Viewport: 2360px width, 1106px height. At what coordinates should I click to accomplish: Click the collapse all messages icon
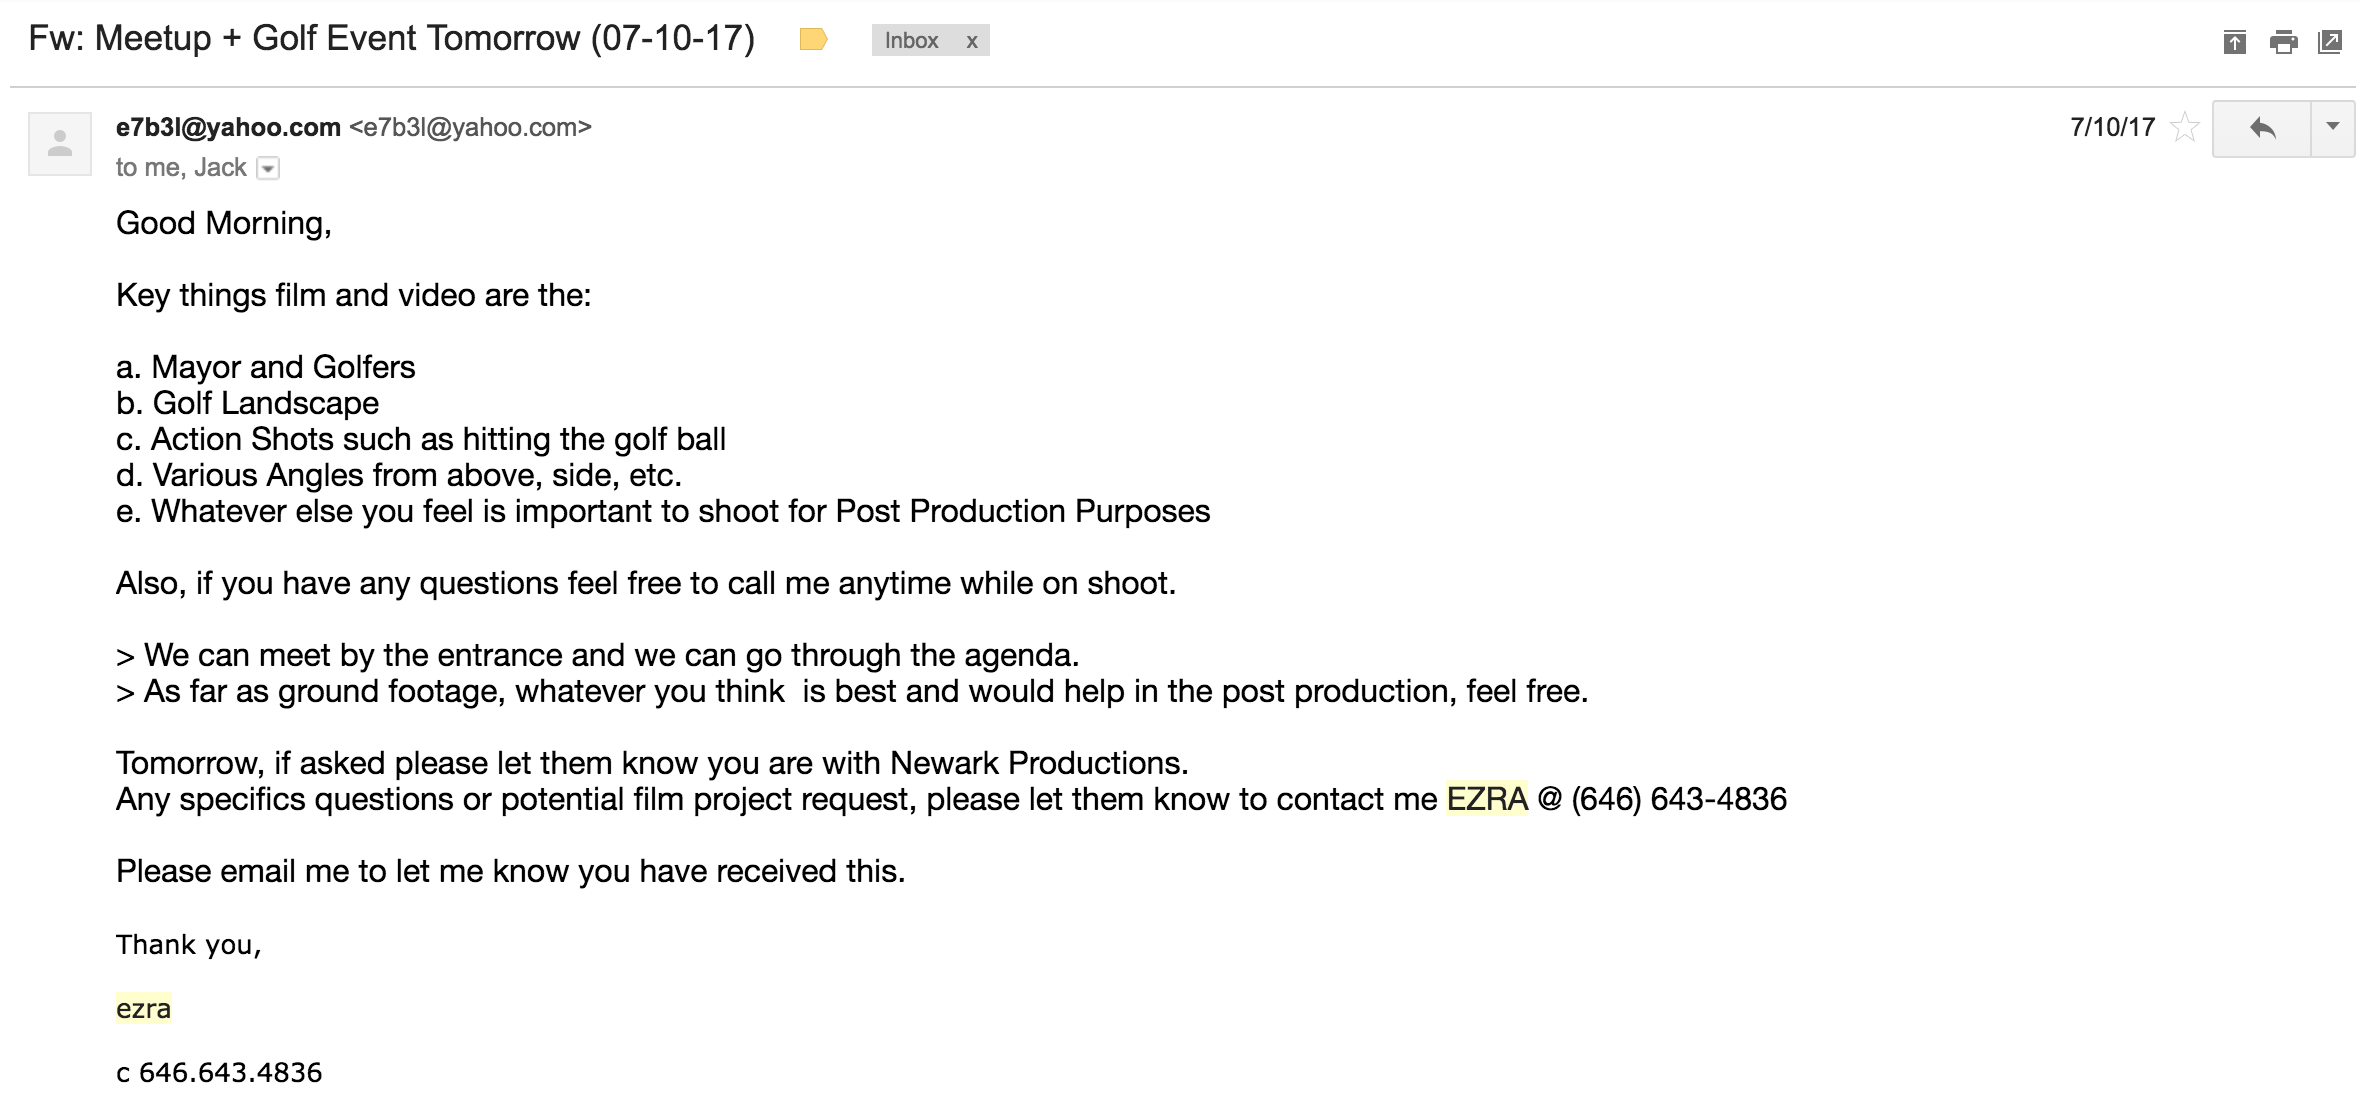click(x=2234, y=42)
